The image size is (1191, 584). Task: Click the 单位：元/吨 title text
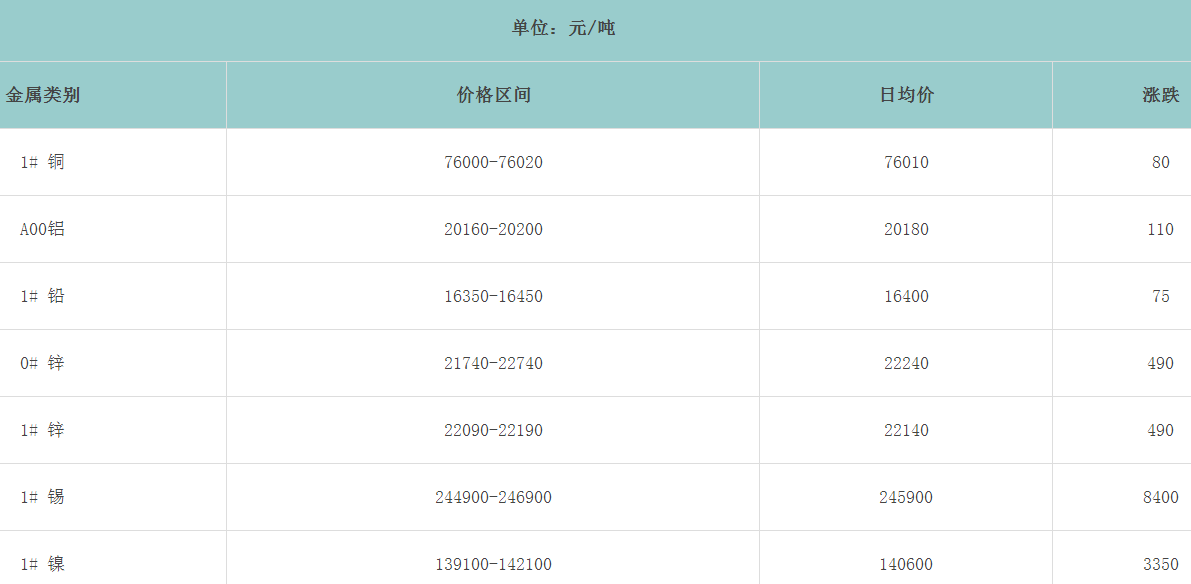click(x=563, y=28)
